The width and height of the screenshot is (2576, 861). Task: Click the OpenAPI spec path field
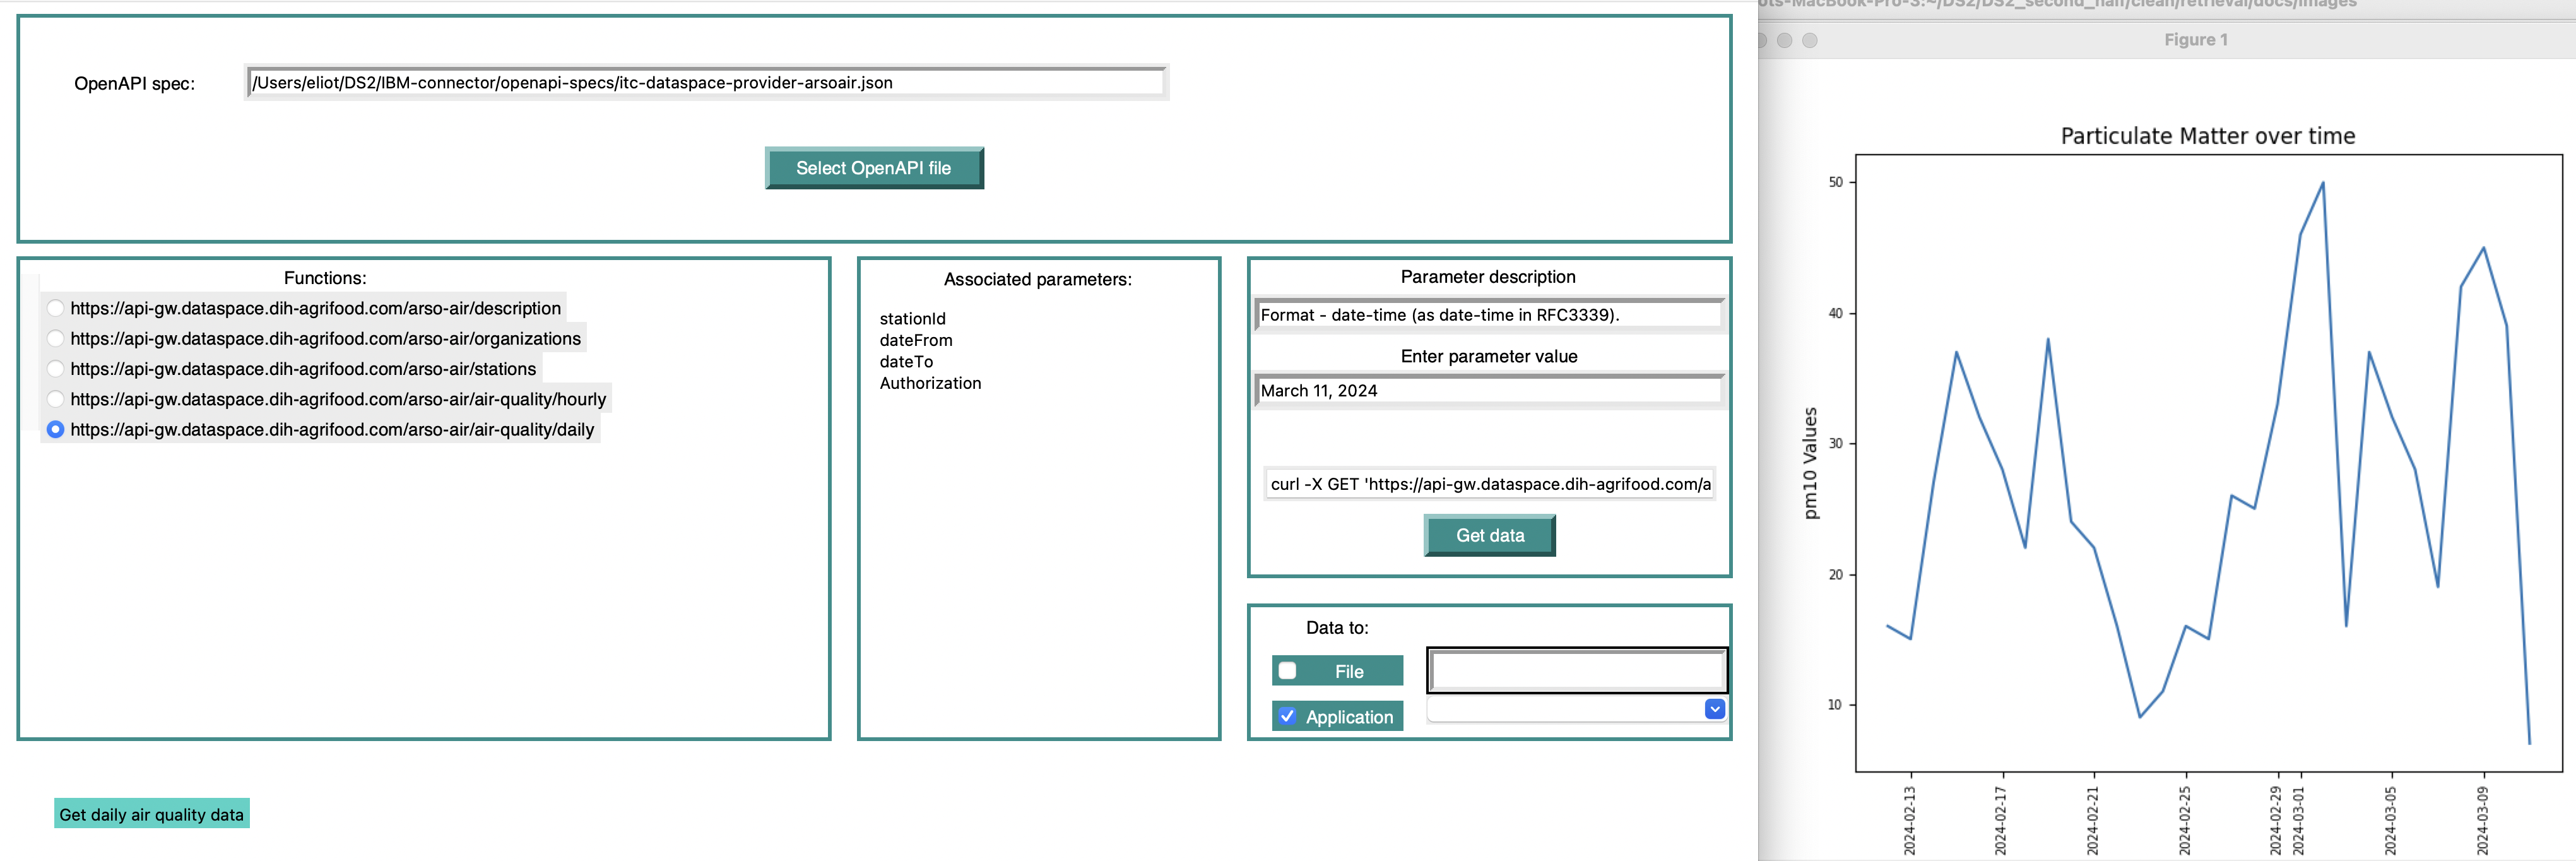click(705, 83)
